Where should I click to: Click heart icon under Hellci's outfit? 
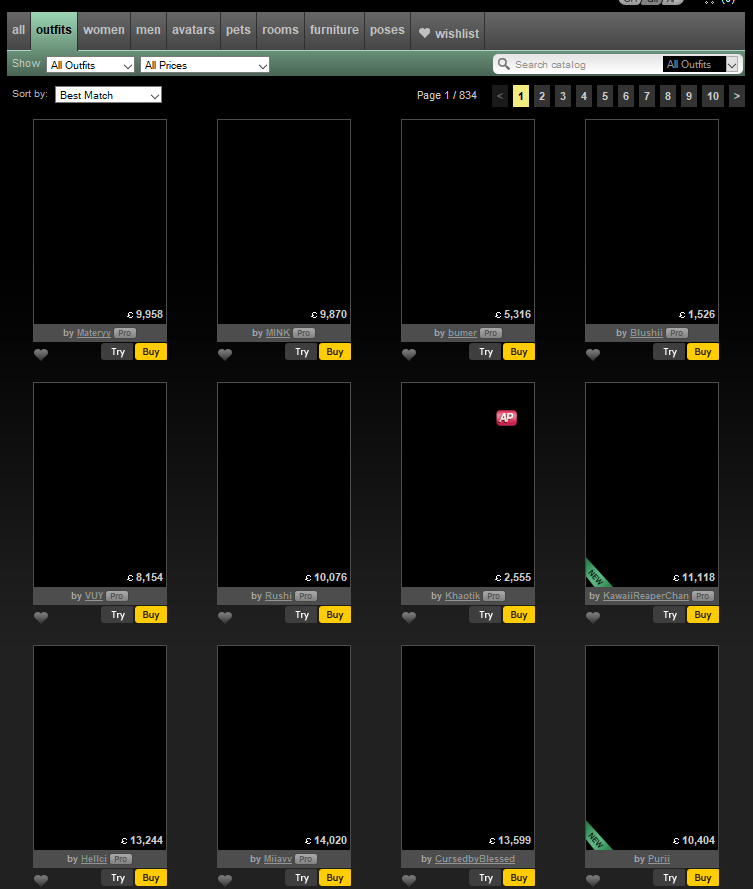41,880
